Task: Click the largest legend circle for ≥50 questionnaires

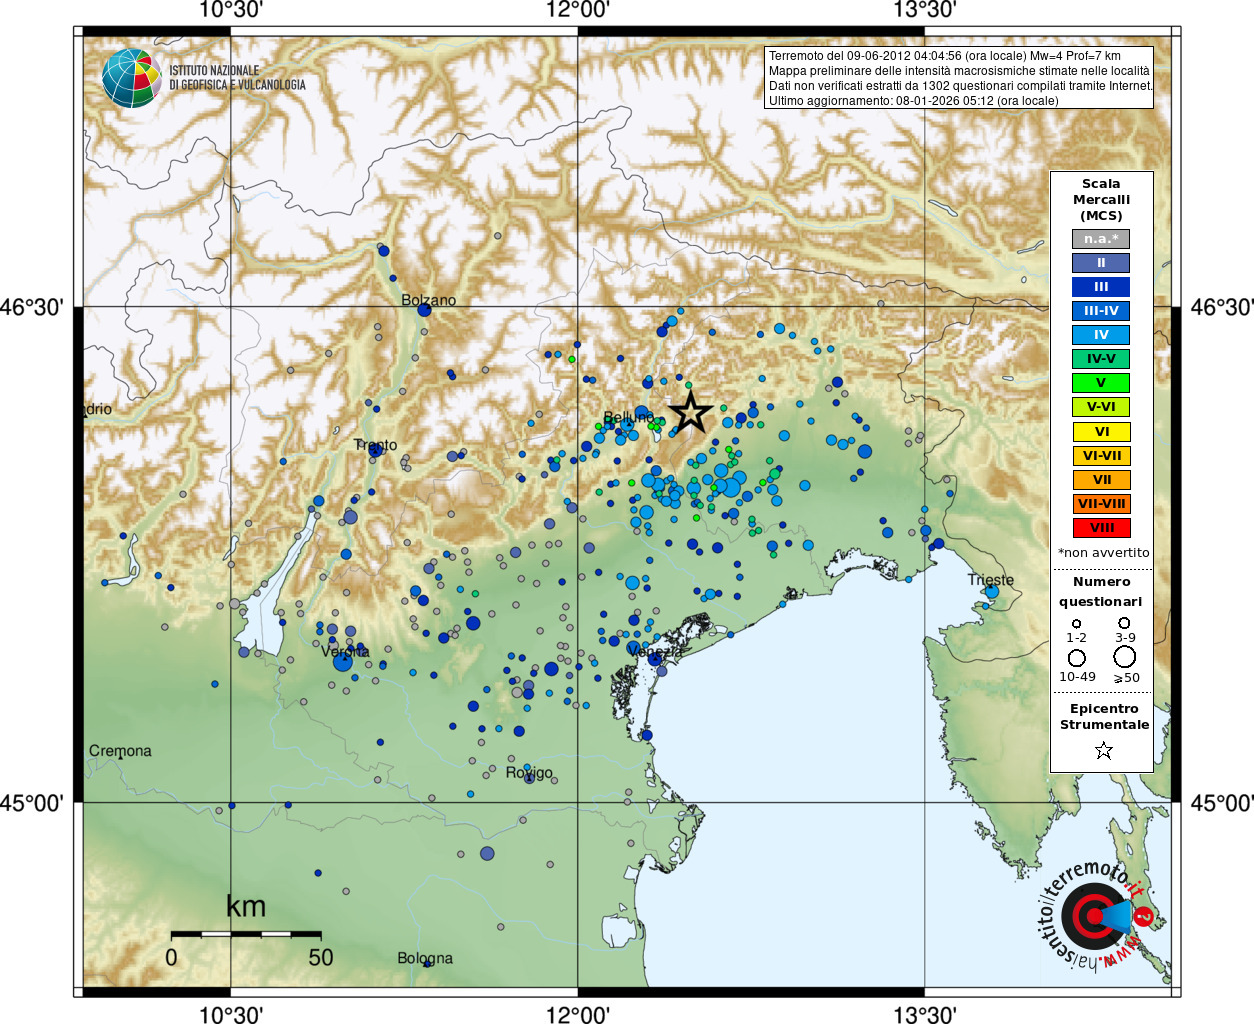Action: [1125, 657]
